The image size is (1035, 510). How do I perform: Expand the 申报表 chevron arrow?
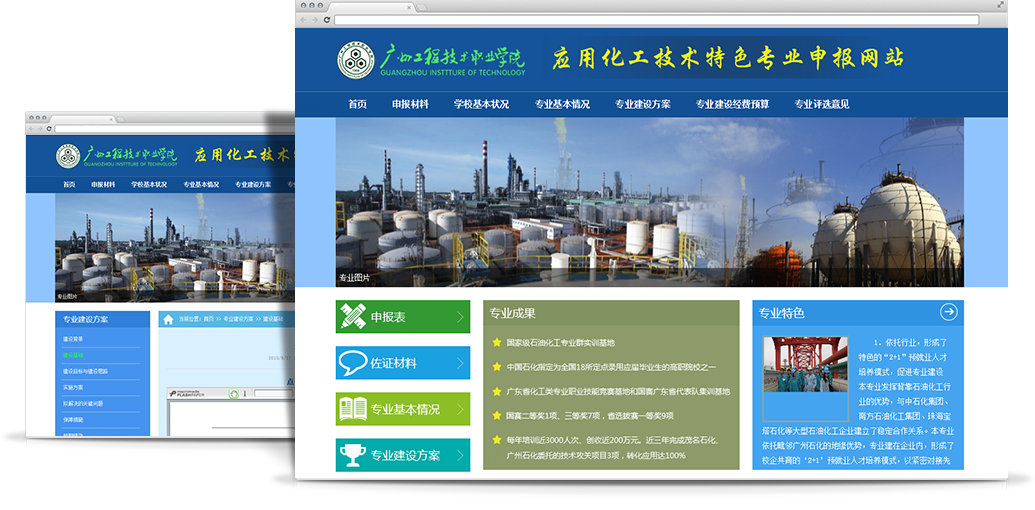click(459, 317)
